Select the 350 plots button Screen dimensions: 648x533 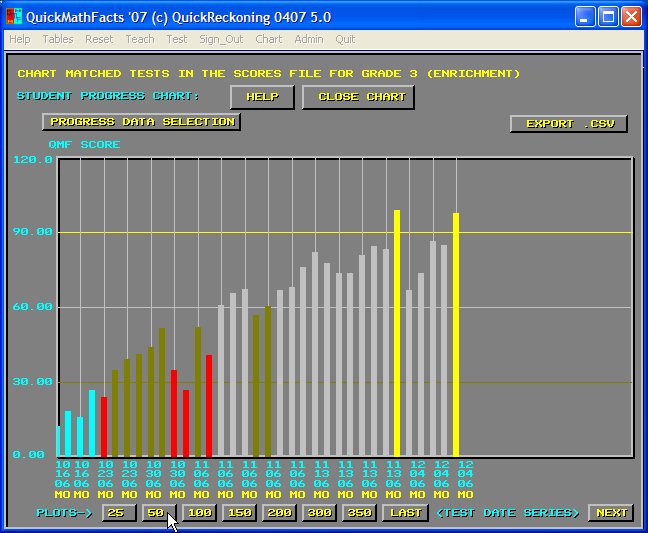[359, 513]
